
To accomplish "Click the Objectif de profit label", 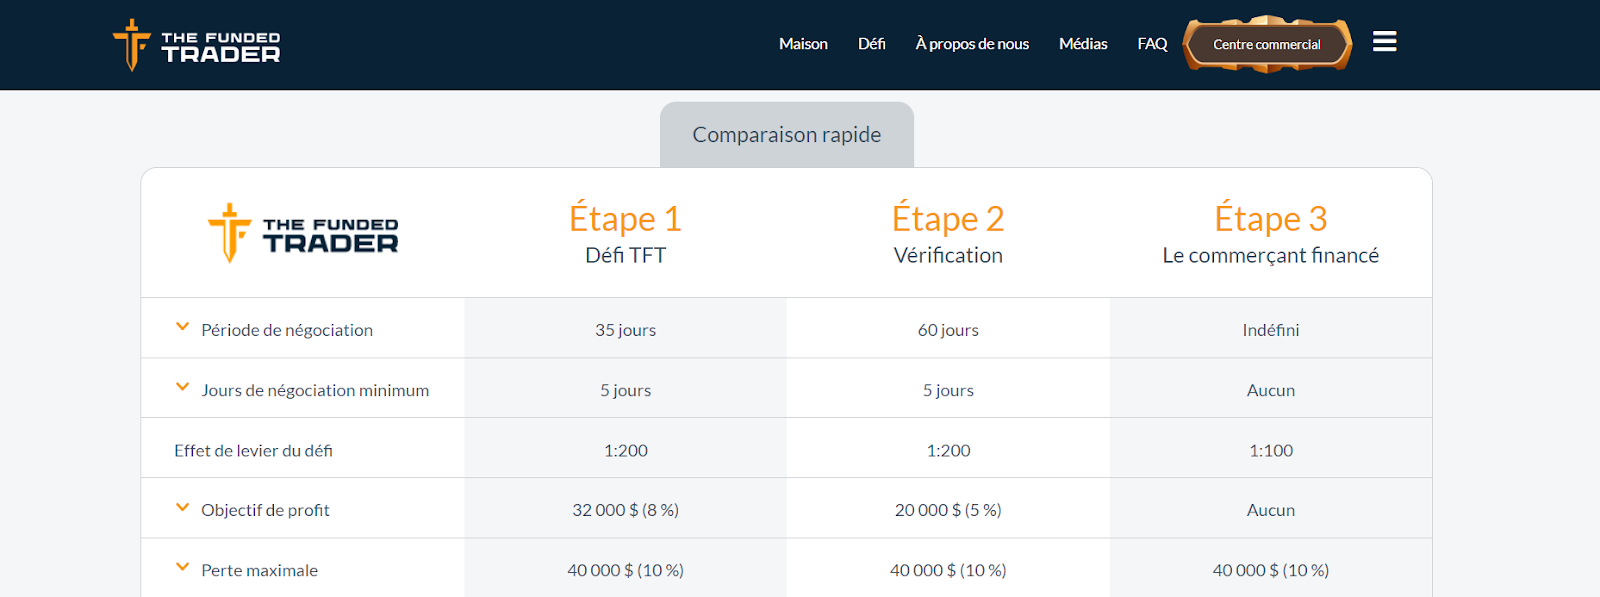I will [265, 510].
